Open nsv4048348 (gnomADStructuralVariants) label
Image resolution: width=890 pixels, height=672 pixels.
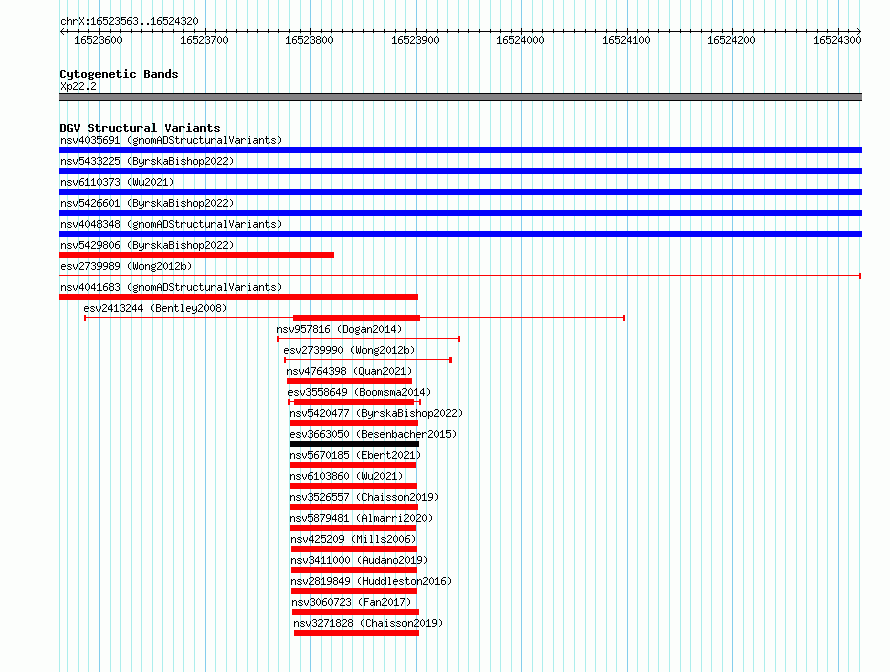(171, 224)
